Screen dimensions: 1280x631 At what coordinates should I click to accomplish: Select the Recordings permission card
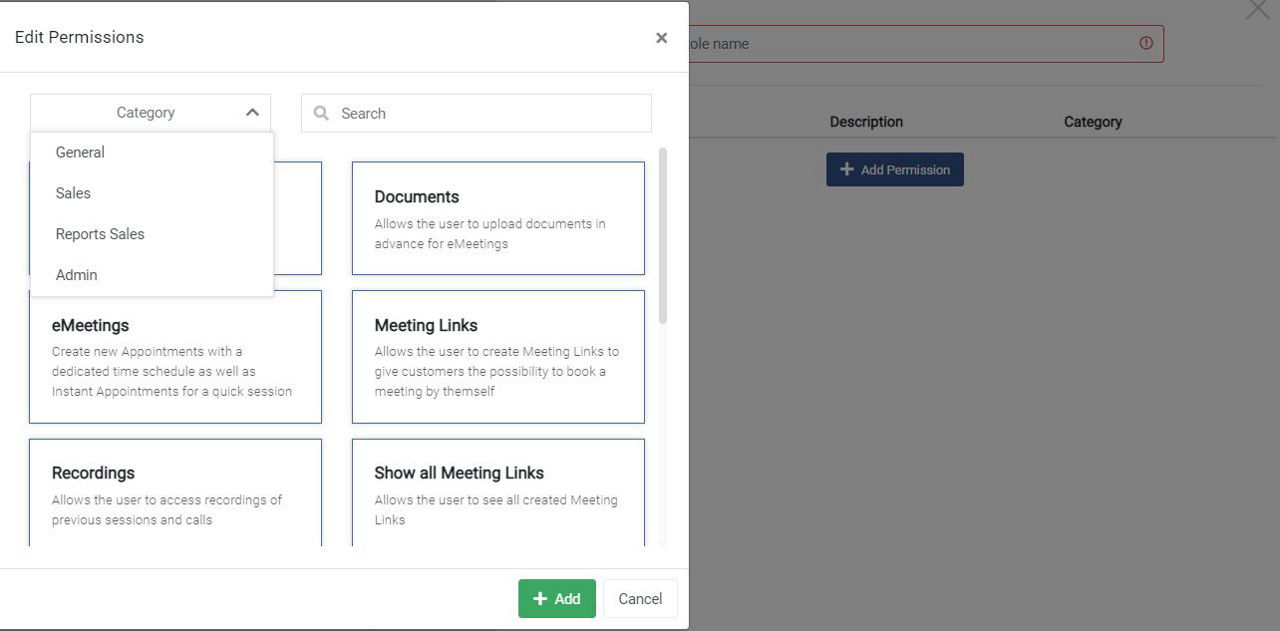(x=175, y=492)
